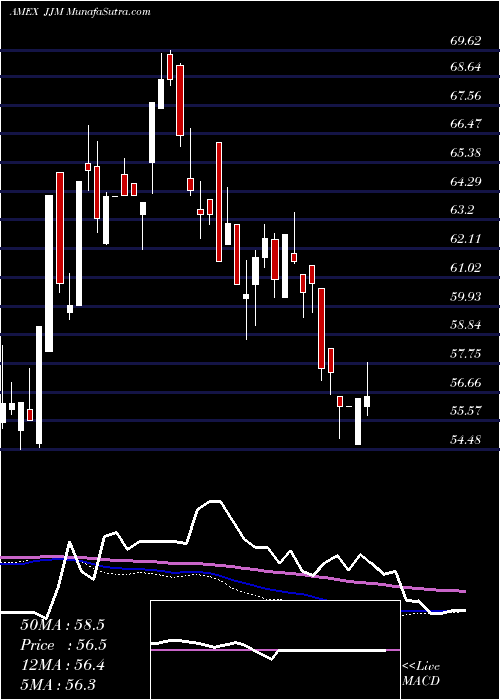Screen dimensions: 500x700
Task: Click the 55.57 price axis label
Action: [x=466, y=410]
